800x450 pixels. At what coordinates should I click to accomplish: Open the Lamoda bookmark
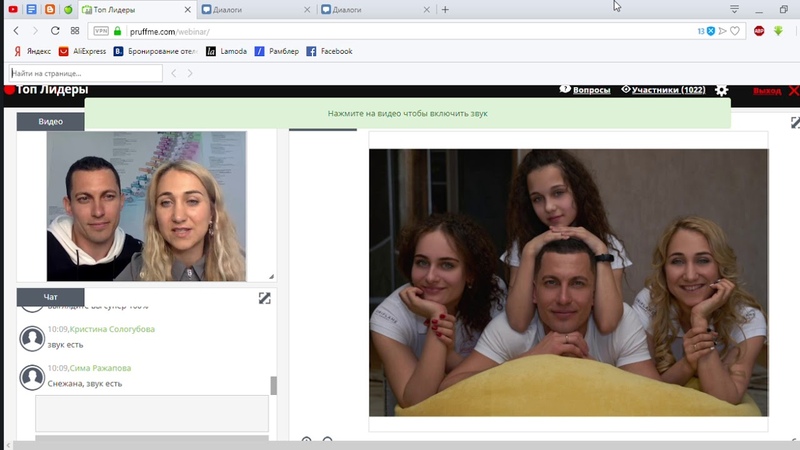pyautogui.click(x=227, y=51)
